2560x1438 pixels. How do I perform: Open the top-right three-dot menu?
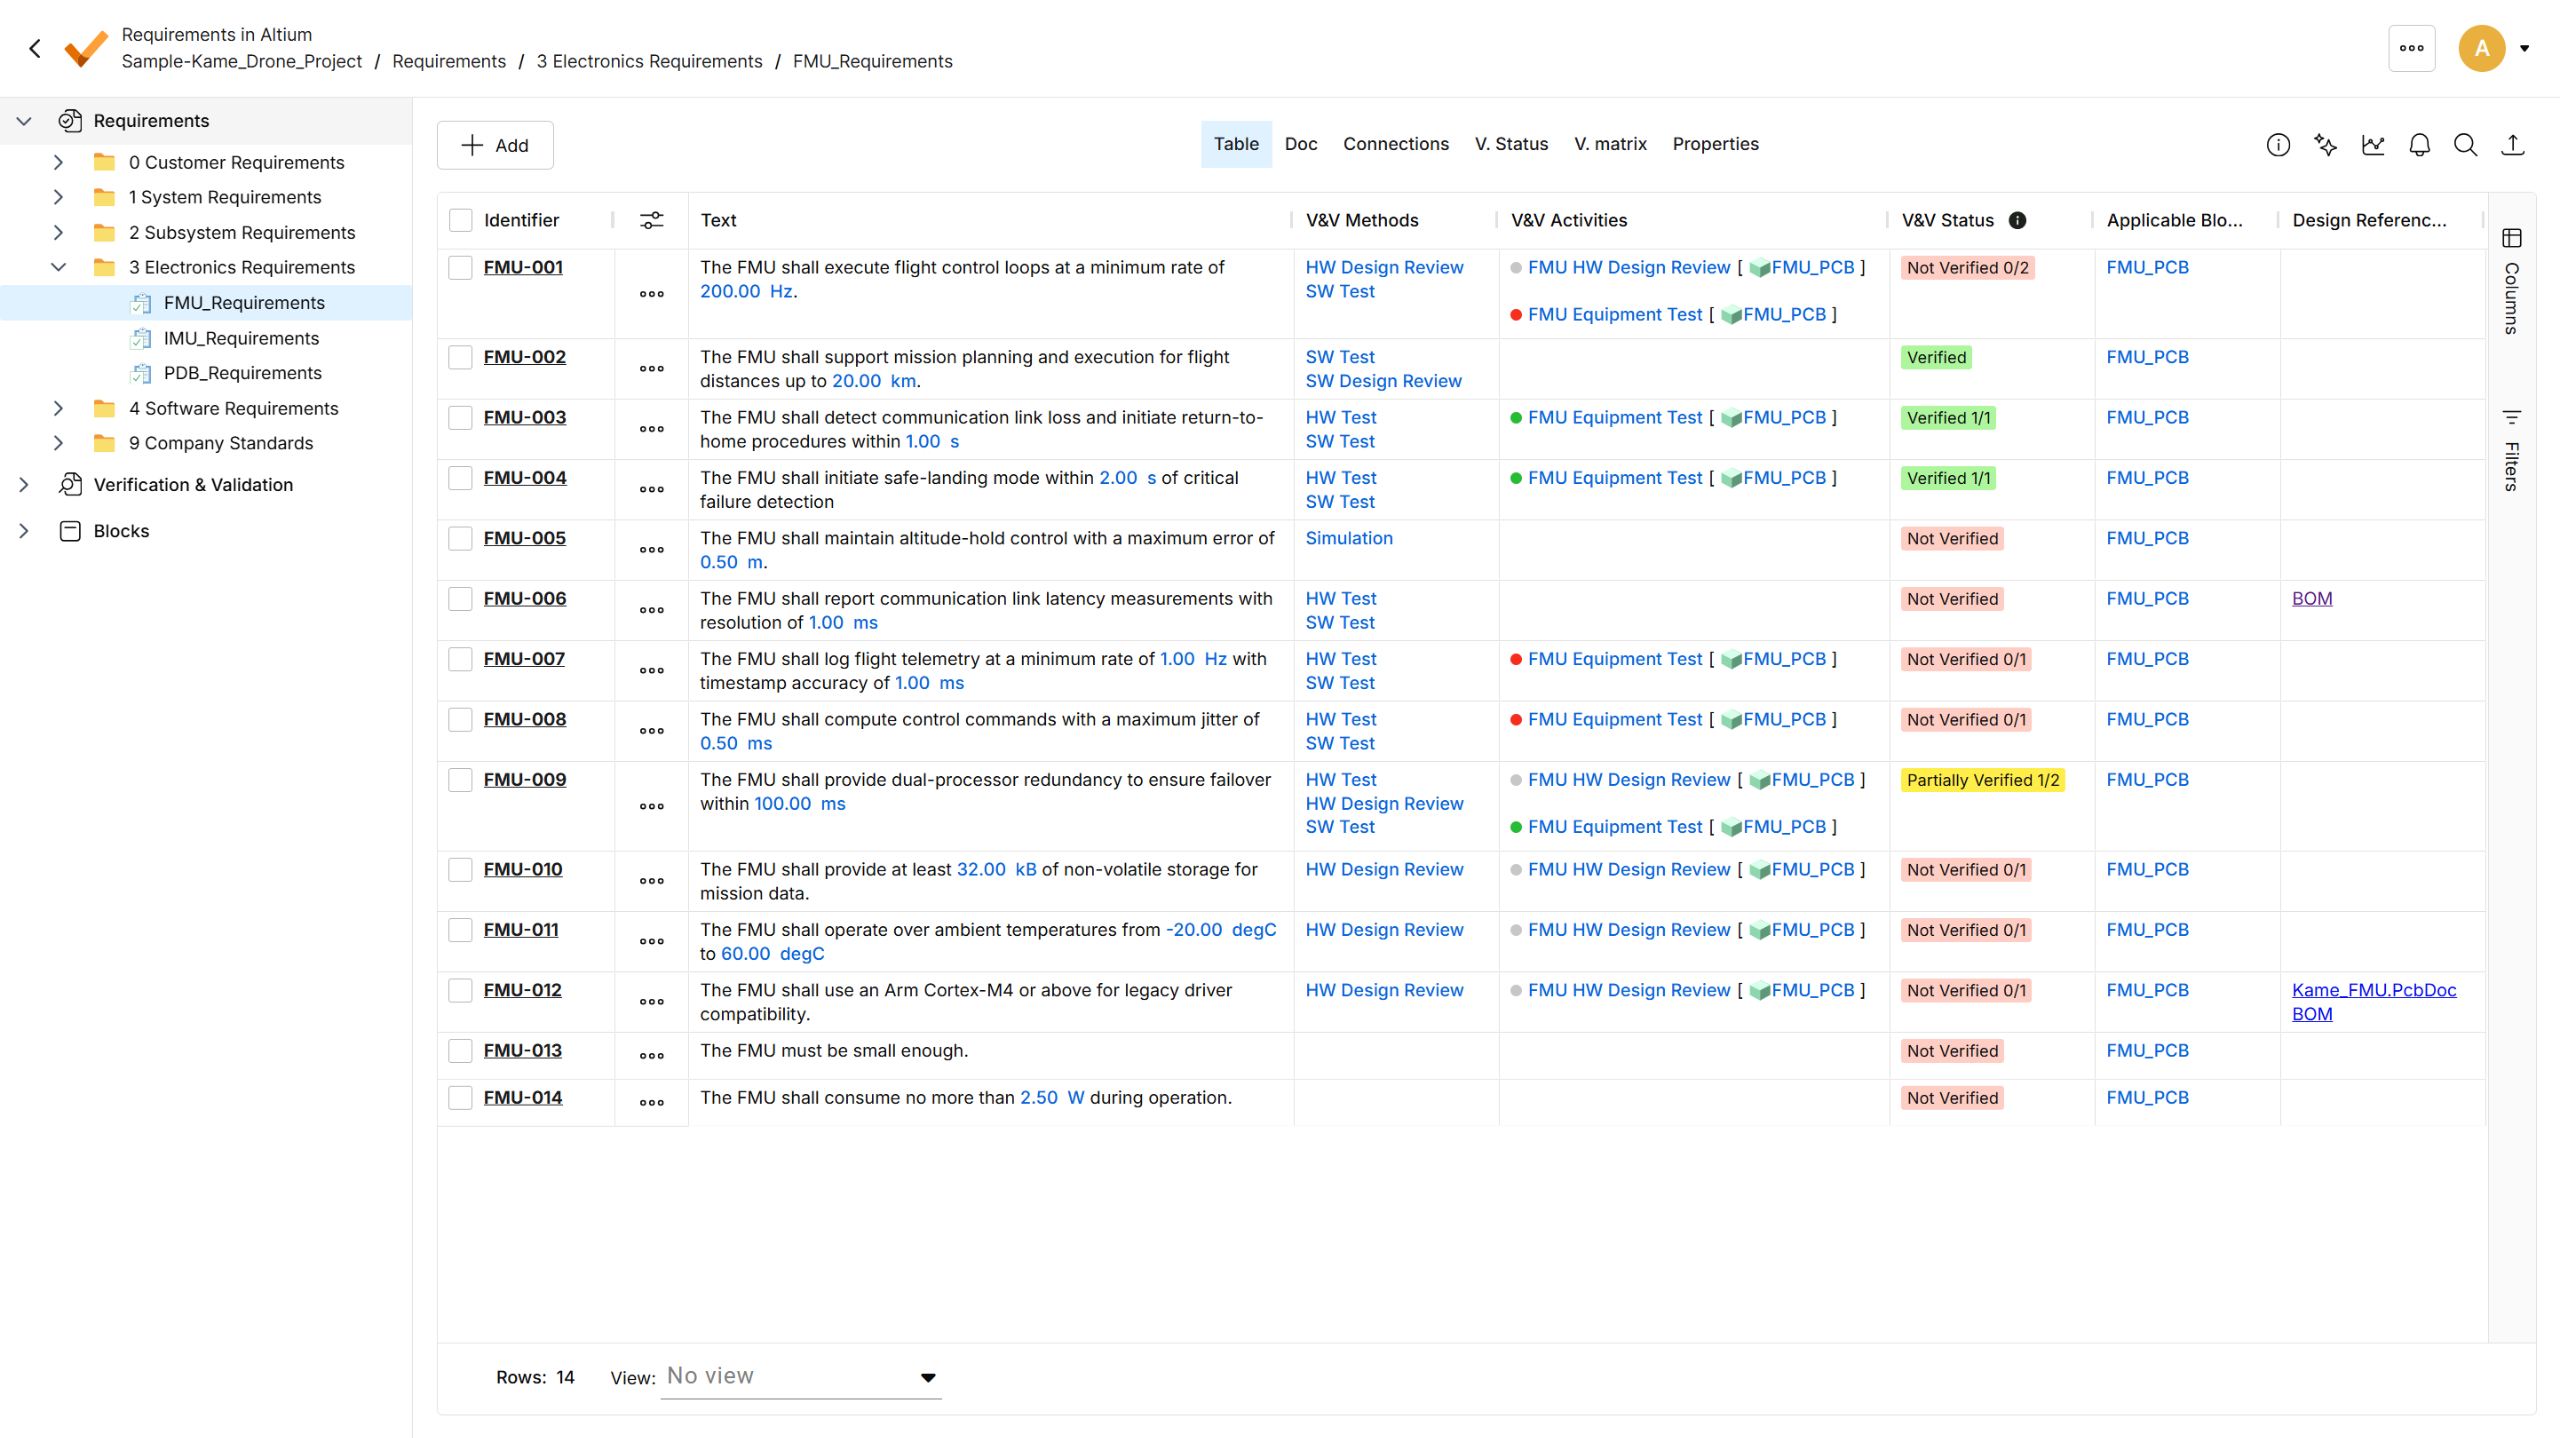click(2411, 48)
